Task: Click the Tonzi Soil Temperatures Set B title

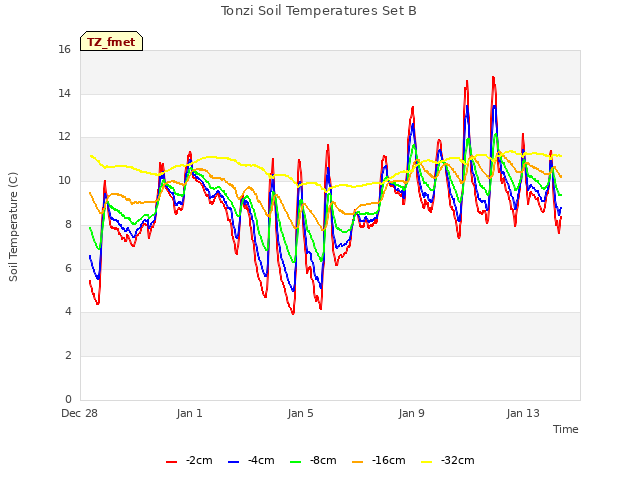Action: 319,11
